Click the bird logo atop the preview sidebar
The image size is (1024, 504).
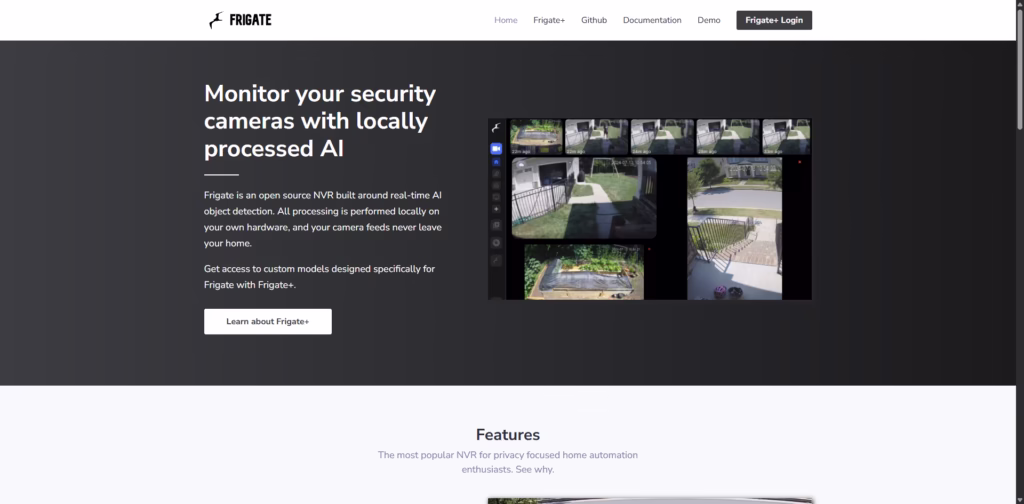(496, 129)
